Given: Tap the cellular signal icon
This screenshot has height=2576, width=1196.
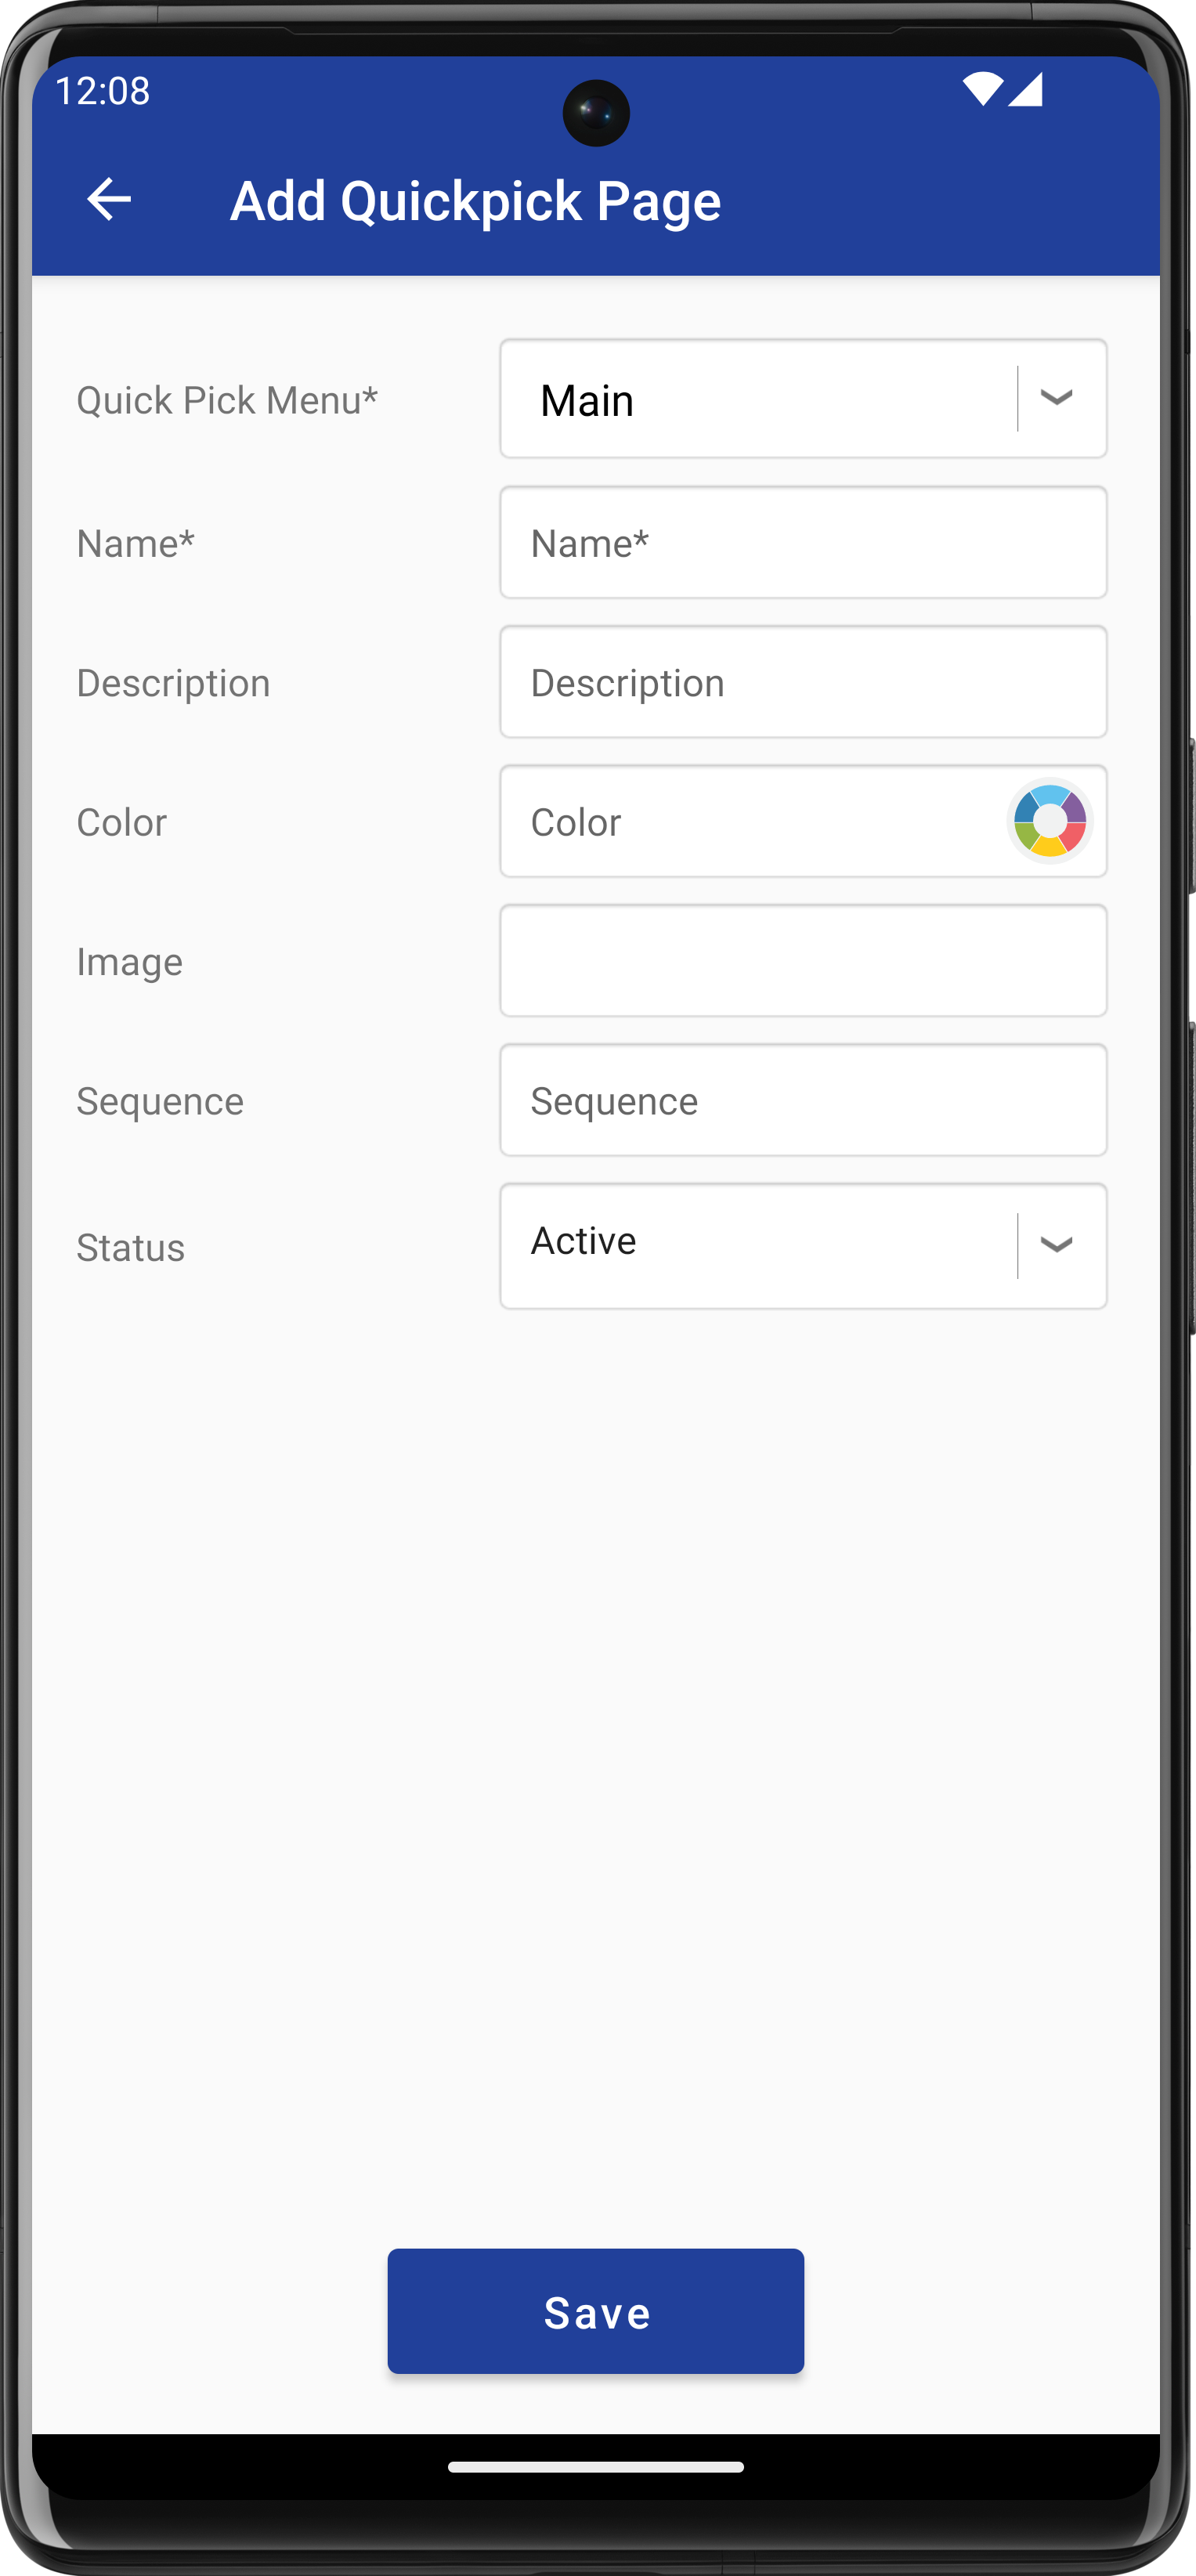Looking at the screenshot, I should (x=1026, y=90).
